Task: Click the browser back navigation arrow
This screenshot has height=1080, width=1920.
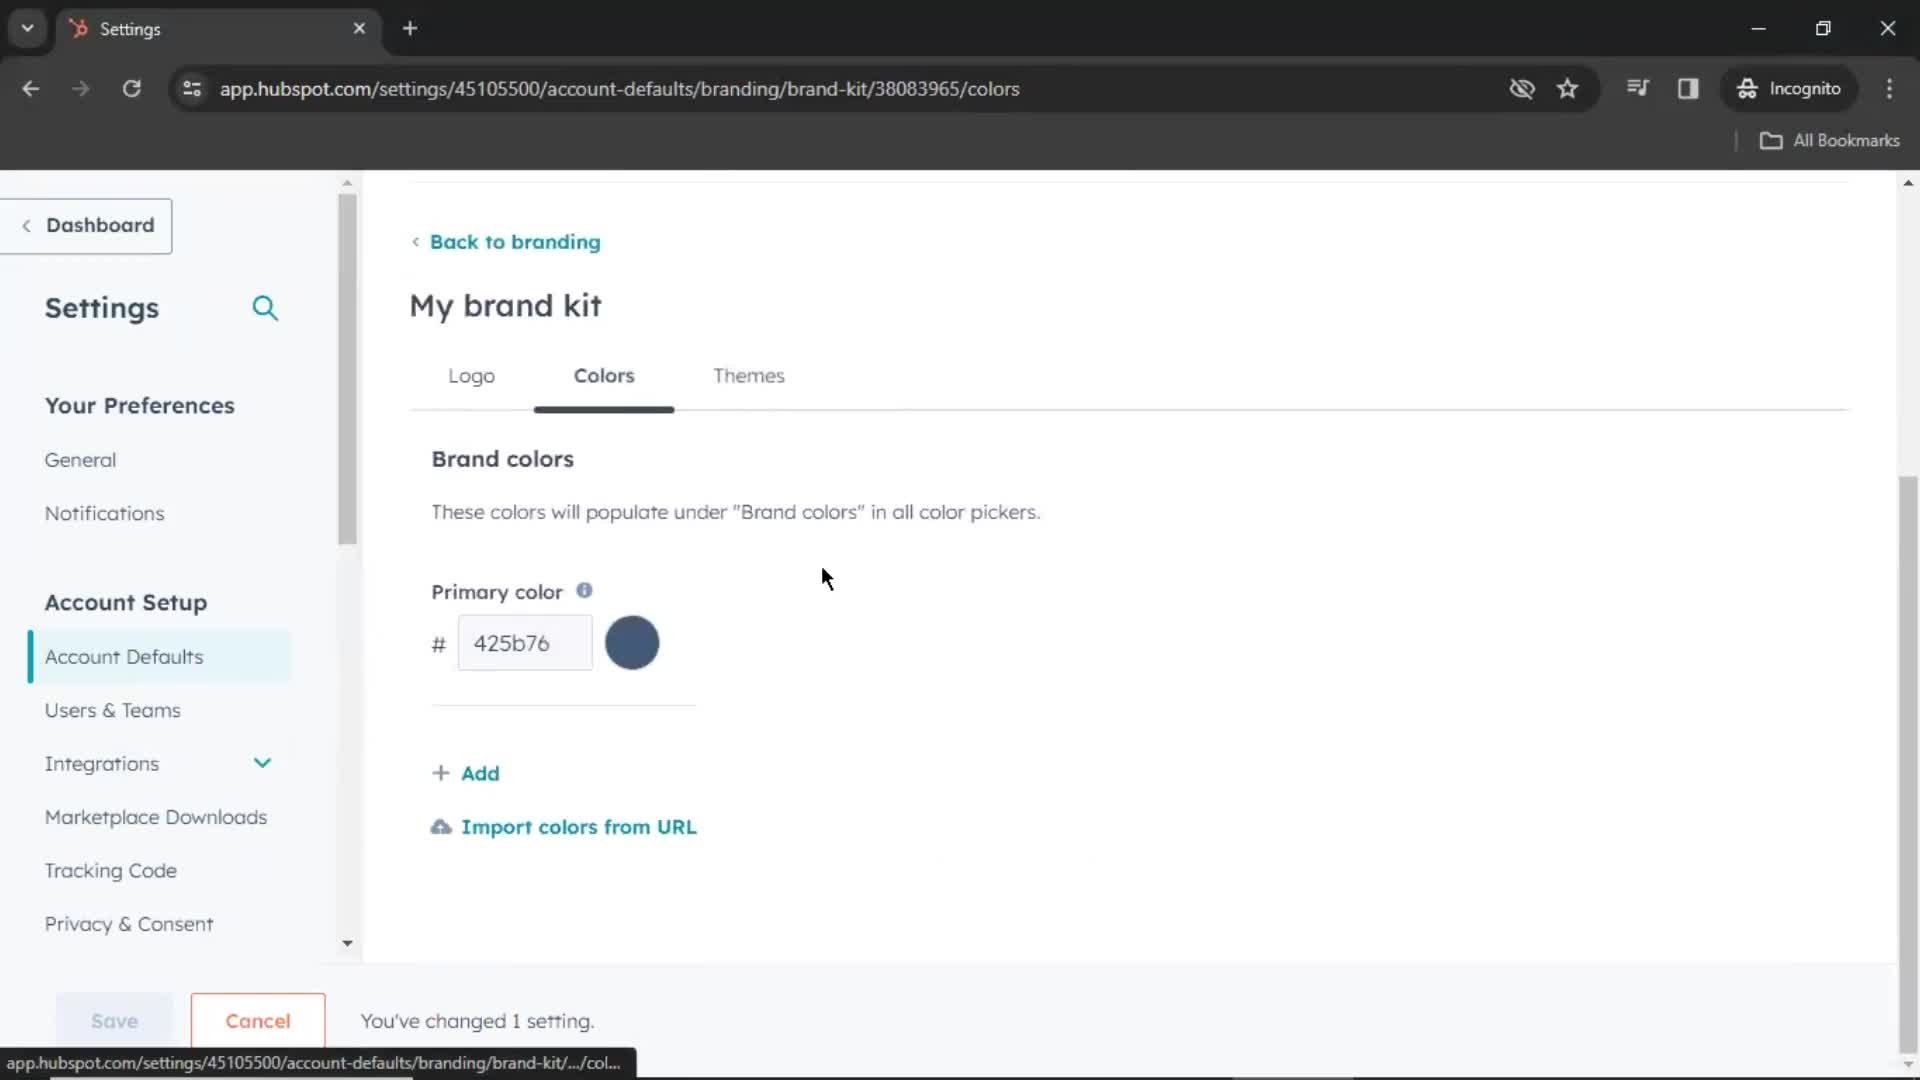Action: click(x=32, y=88)
